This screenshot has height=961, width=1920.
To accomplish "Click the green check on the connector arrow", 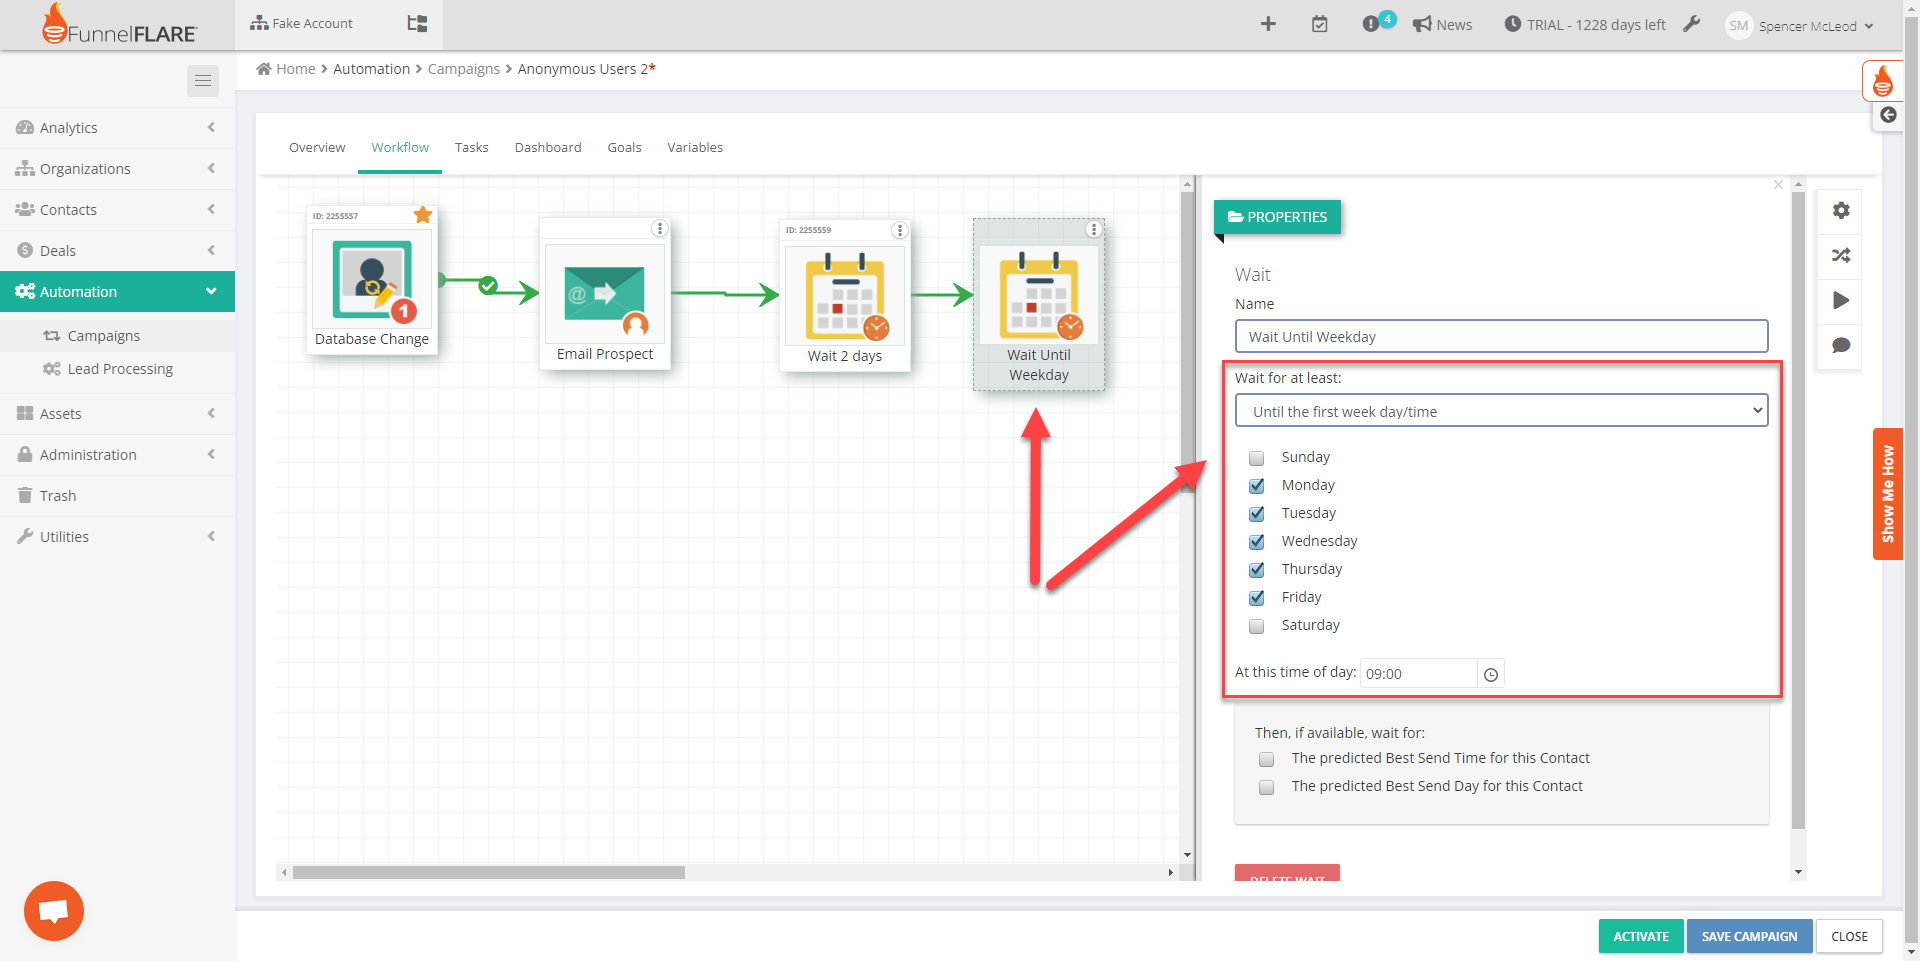I will point(488,286).
